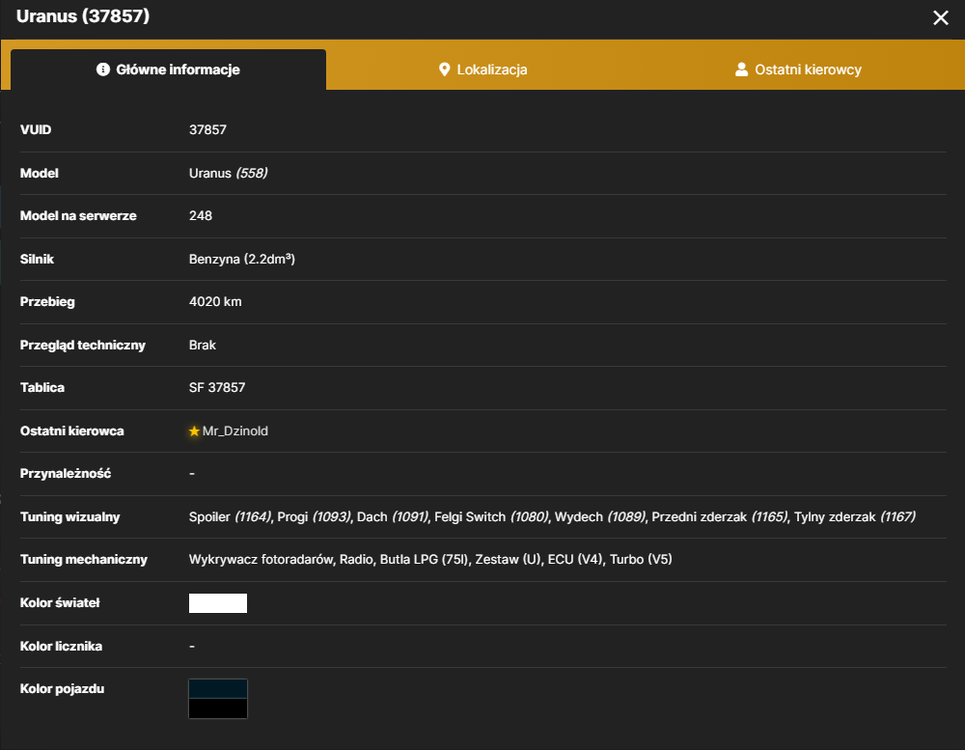Screen dimensions: 965x750
Task: Click the Przynależność row label
Action: pyautogui.click(x=65, y=474)
